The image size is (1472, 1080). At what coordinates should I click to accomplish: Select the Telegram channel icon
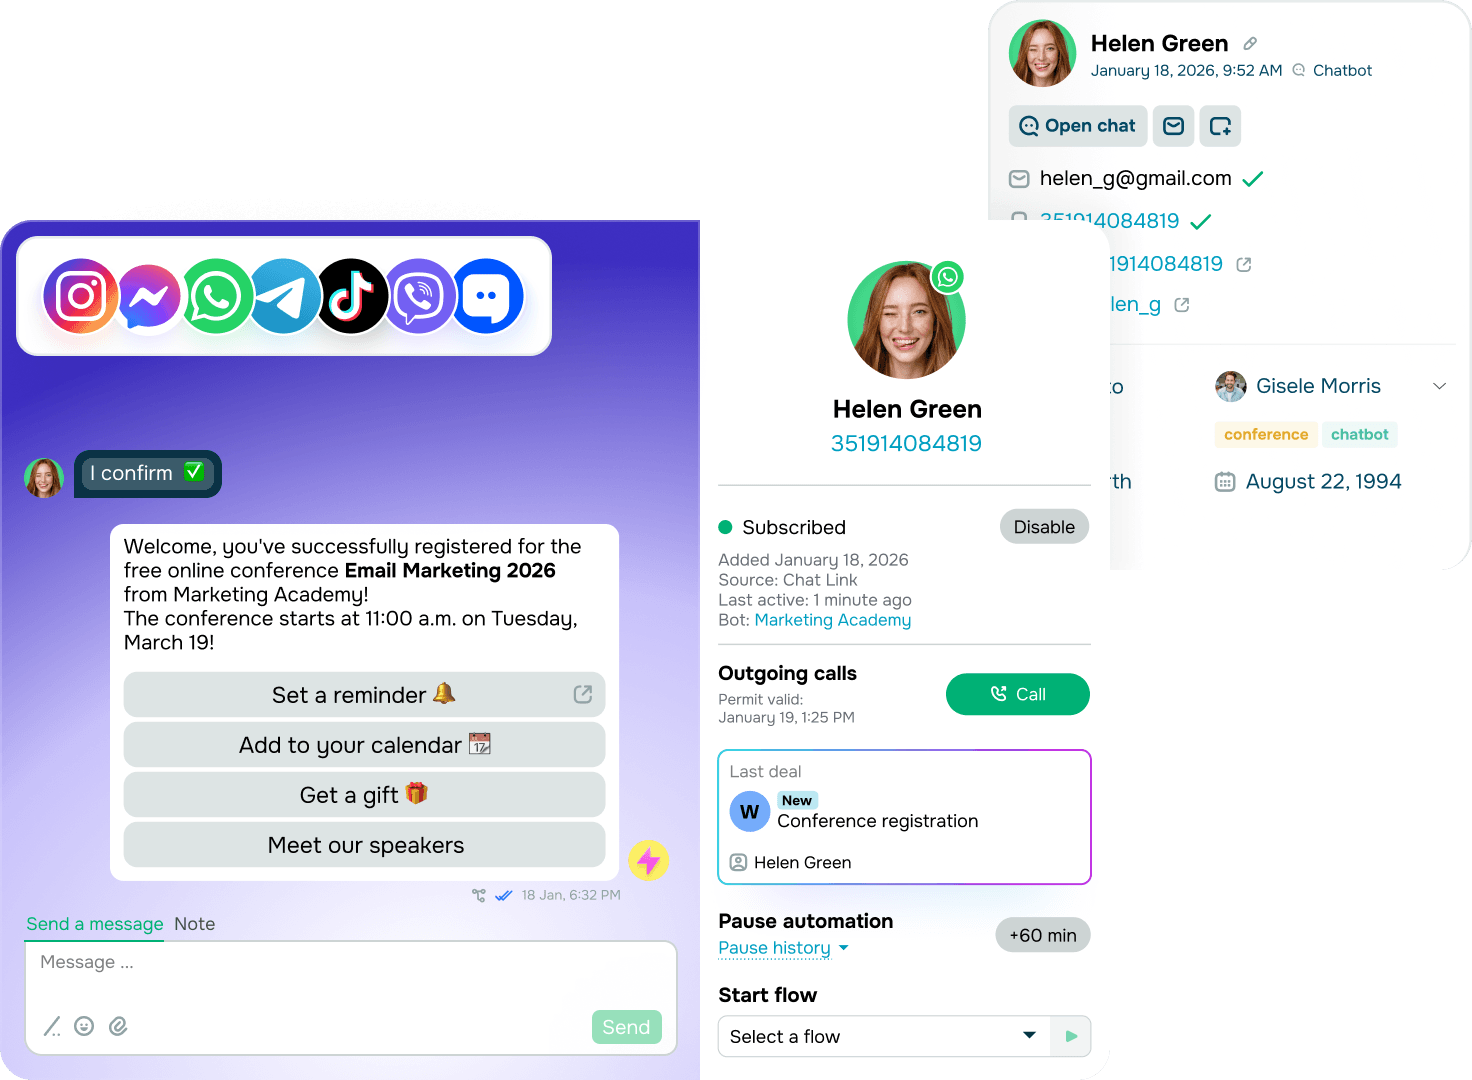pyautogui.click(x=284, y=296)
